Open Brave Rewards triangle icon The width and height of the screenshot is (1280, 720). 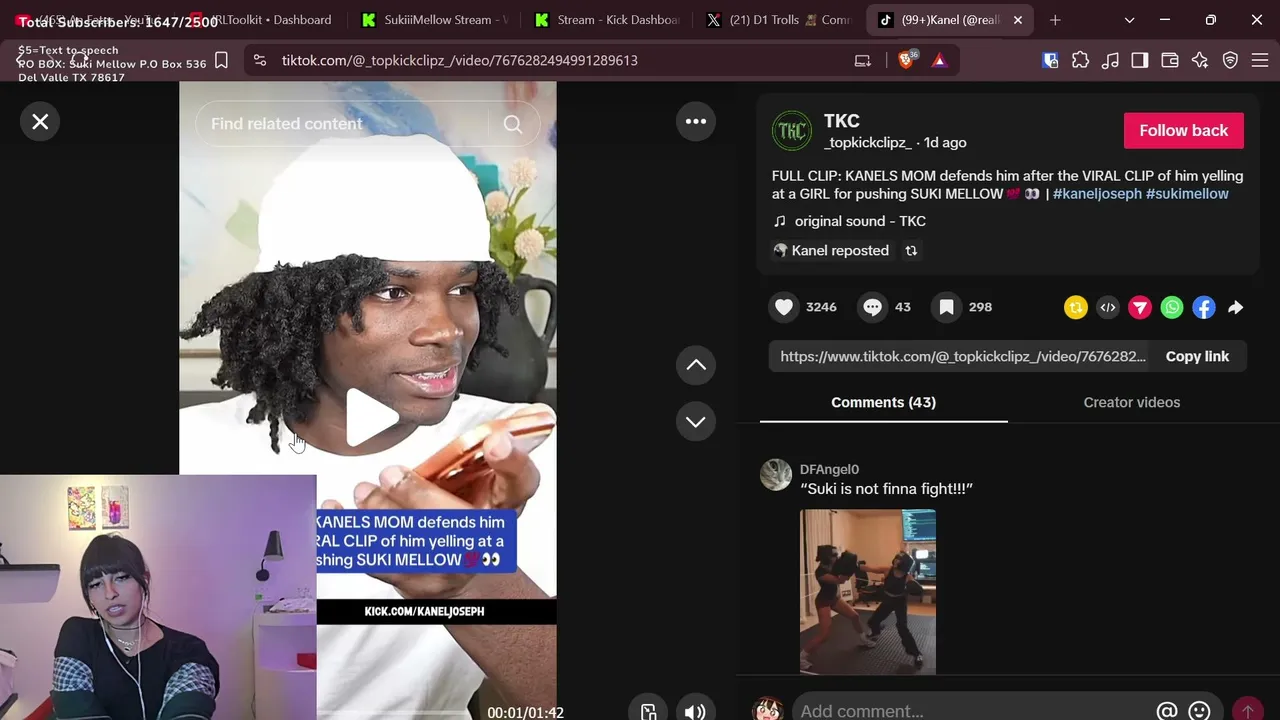coord(939,60)
